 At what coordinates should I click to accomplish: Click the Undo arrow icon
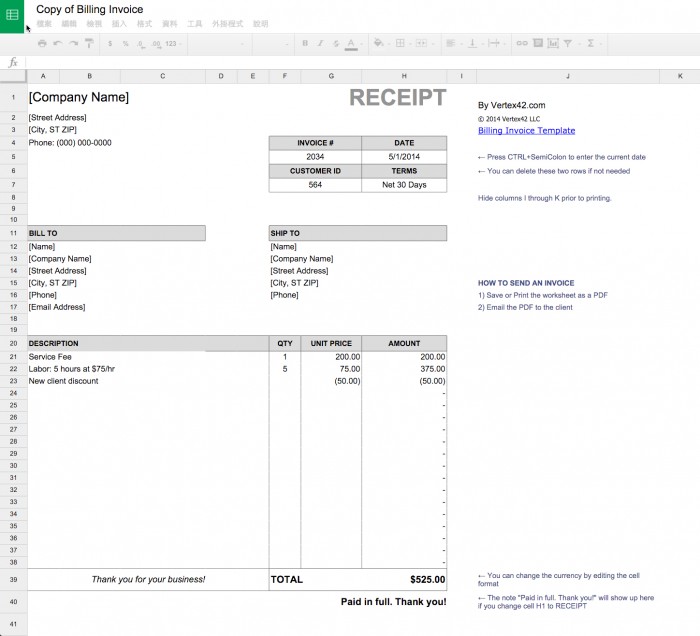click(x=58, y=43)
